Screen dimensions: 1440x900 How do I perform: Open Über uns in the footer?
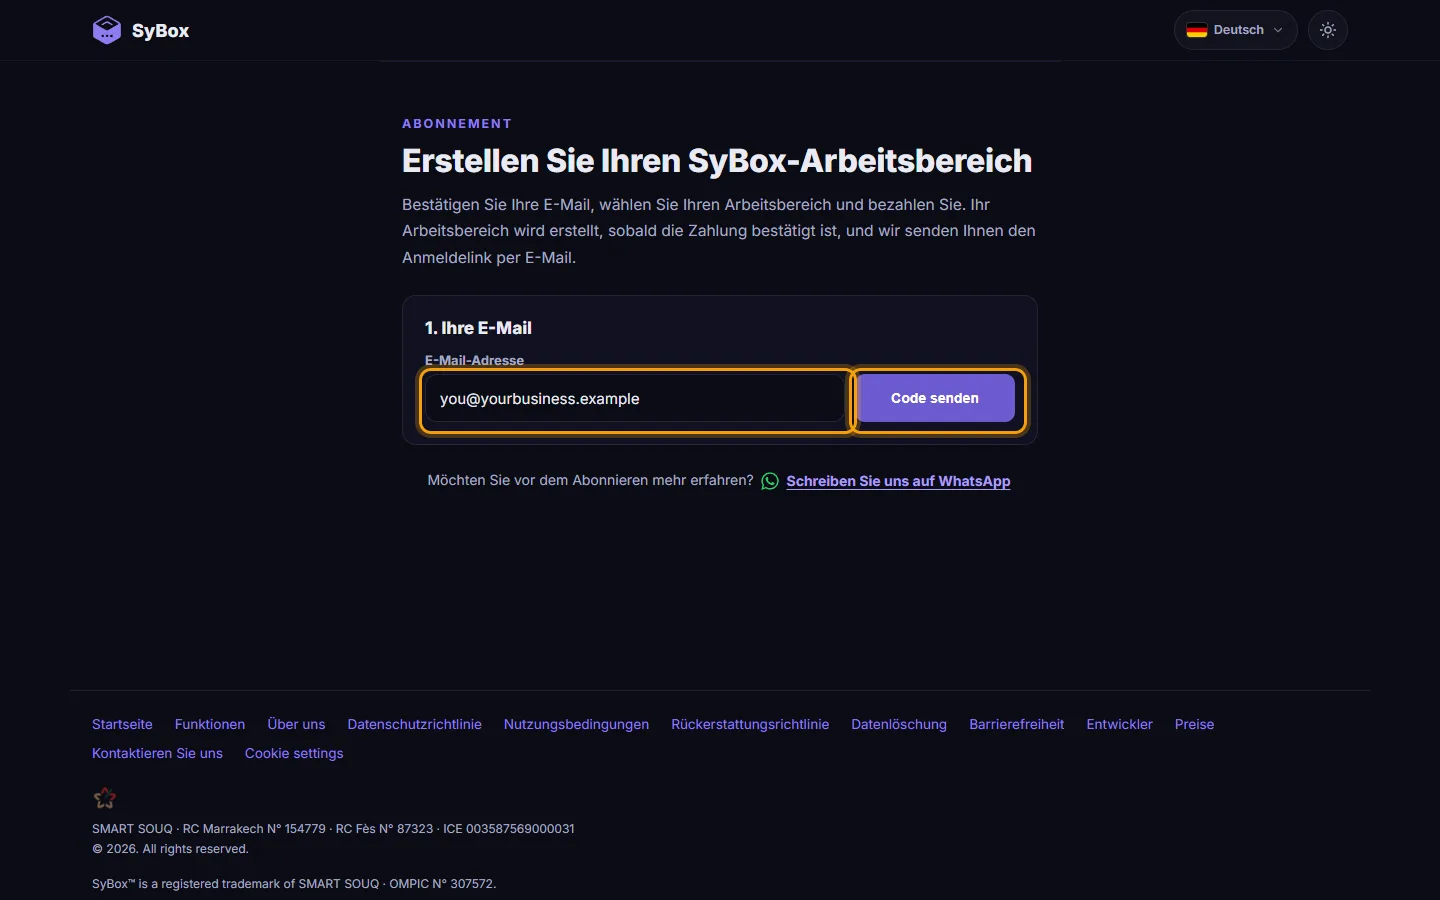(296, 724)
